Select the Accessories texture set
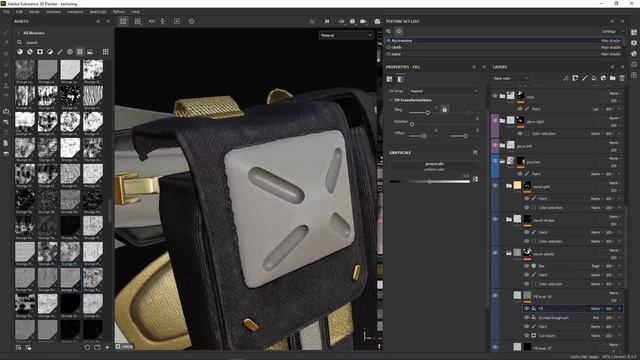 [x=504, y=41]
